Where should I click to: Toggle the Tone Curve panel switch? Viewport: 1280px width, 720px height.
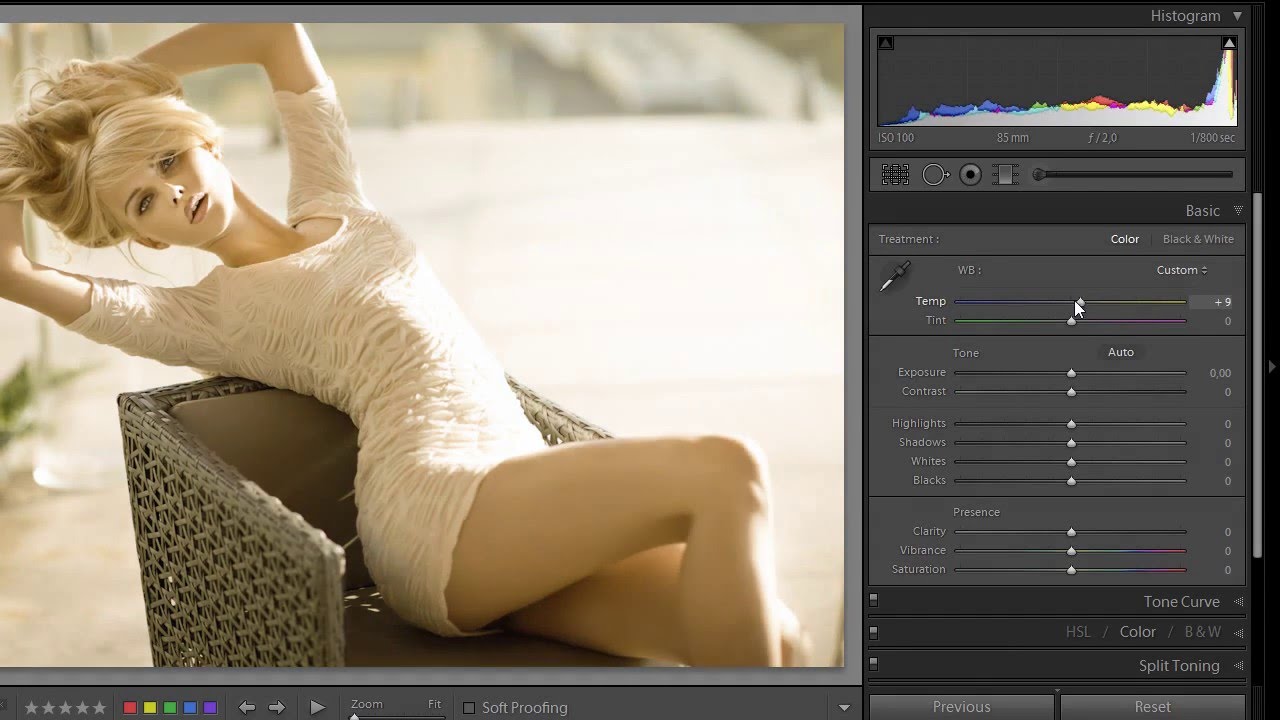[x=873, y=601]
